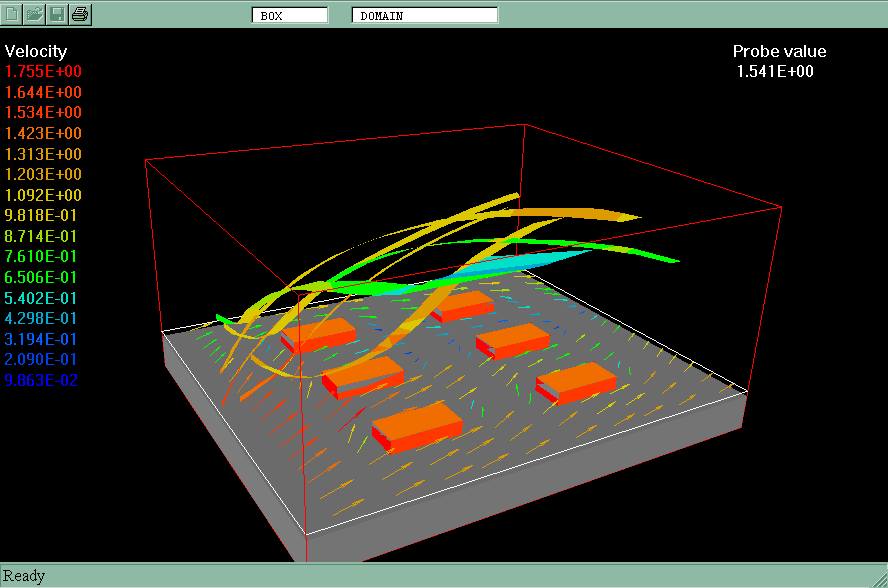Open a file with the folder icon
The width and height of the screenshot is (888, 588).
click(x=35, y=14)
